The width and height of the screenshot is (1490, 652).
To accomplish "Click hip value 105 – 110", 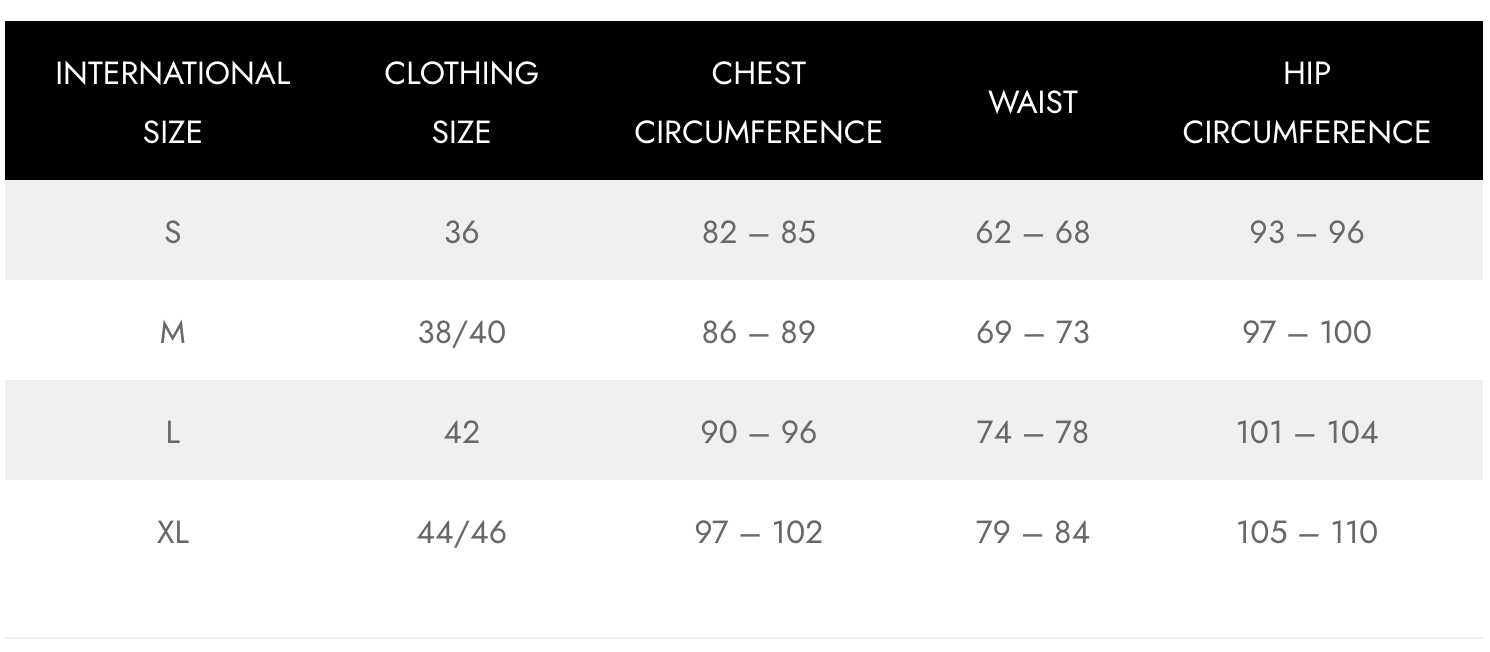I will [x=1306, y=532].
